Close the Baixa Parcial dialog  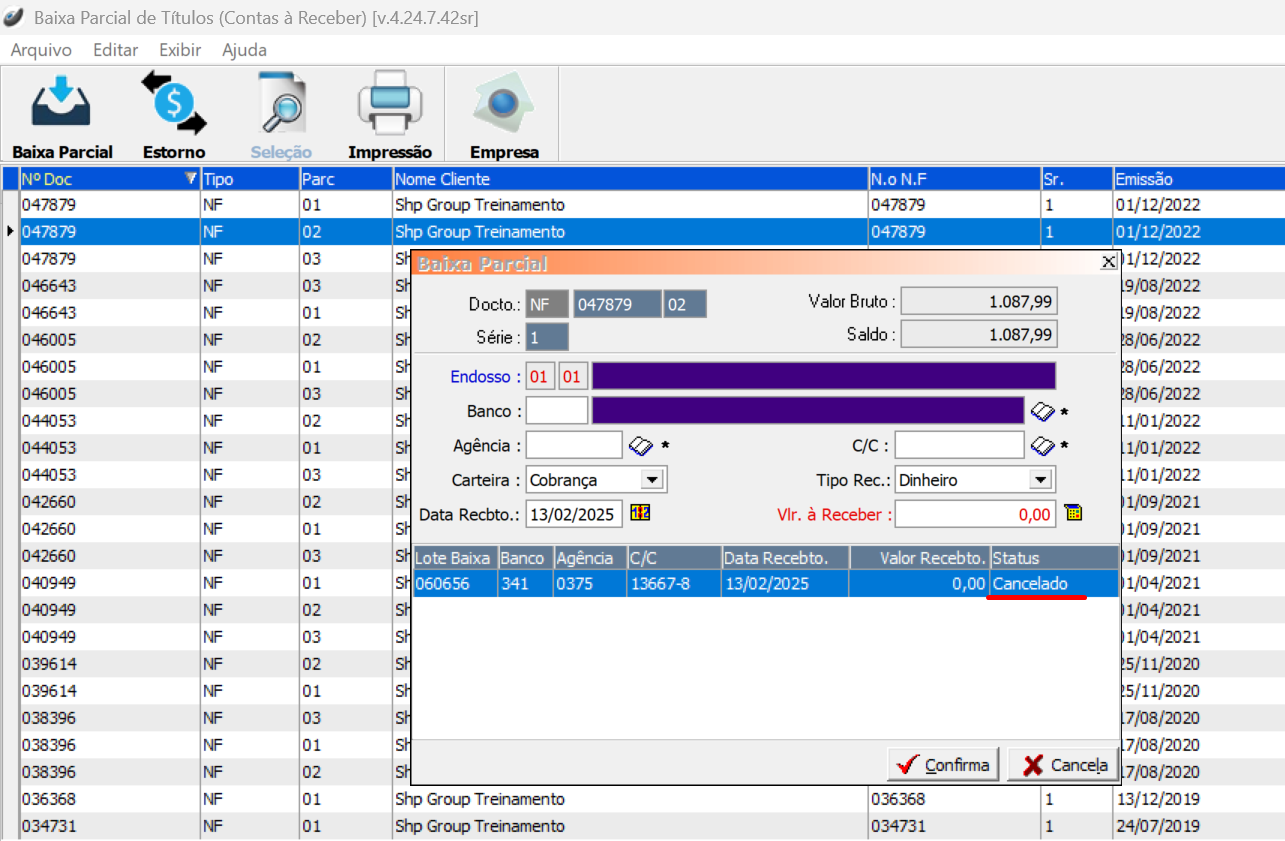1108,262
